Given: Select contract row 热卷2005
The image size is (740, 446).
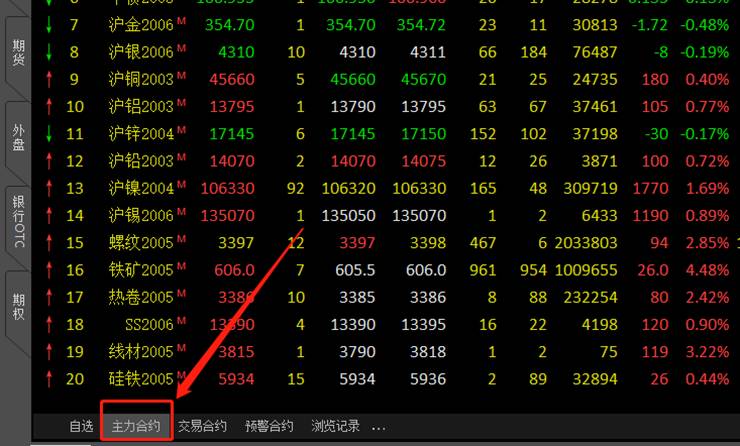Looking at the screenshot, I should (386, 297).
